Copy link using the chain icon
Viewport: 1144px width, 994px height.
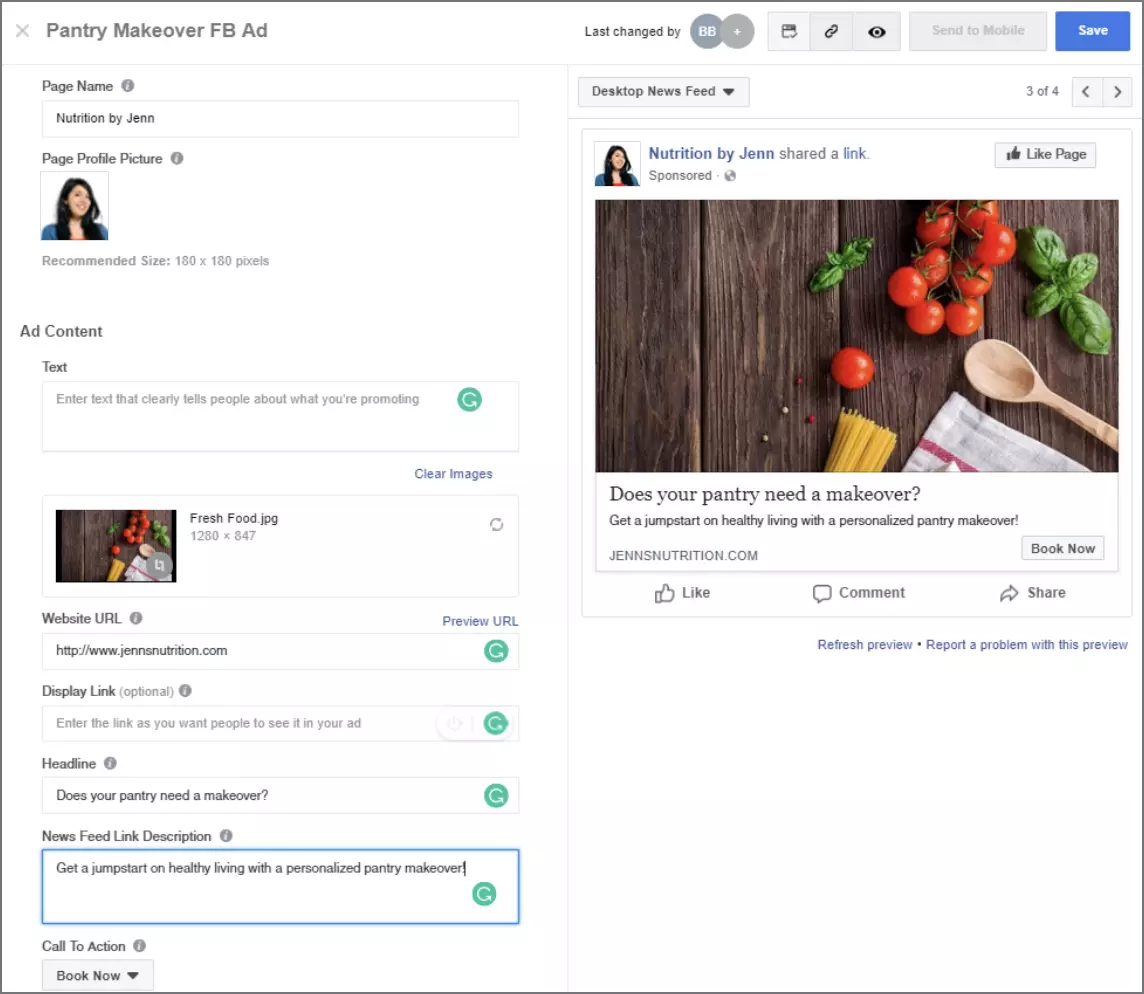point(831,31)
